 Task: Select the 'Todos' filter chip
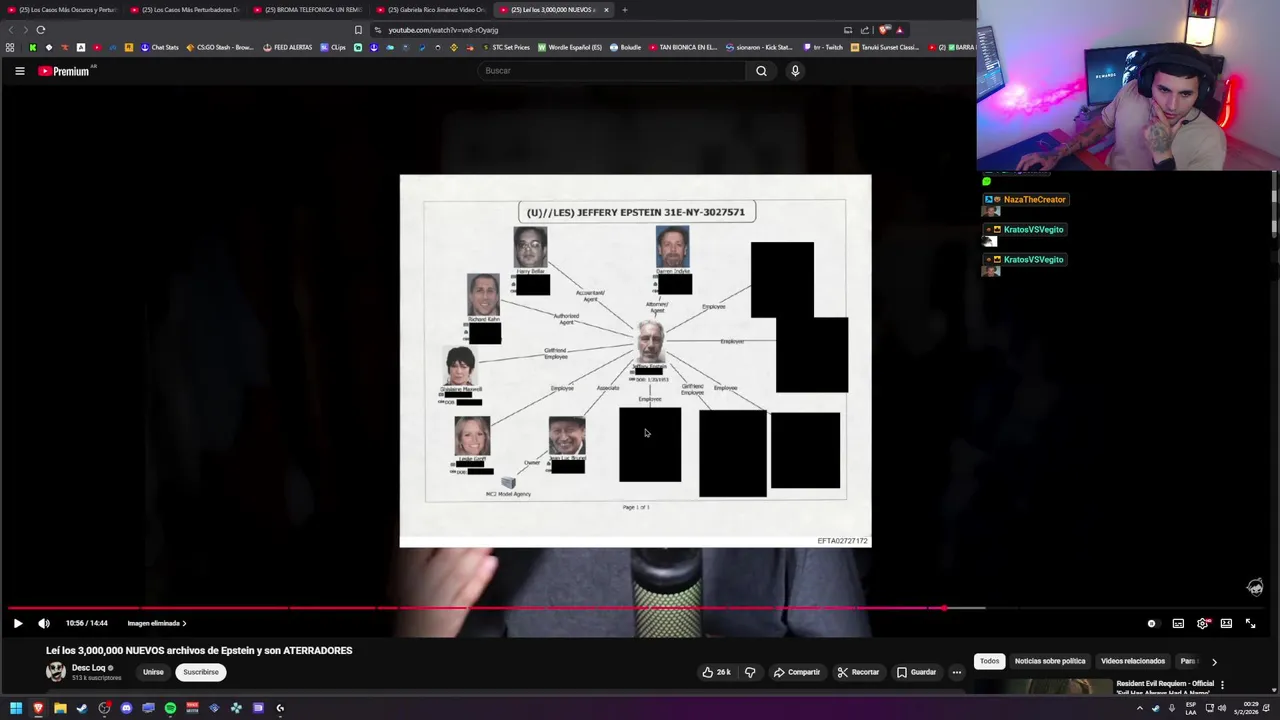(989, 661)
